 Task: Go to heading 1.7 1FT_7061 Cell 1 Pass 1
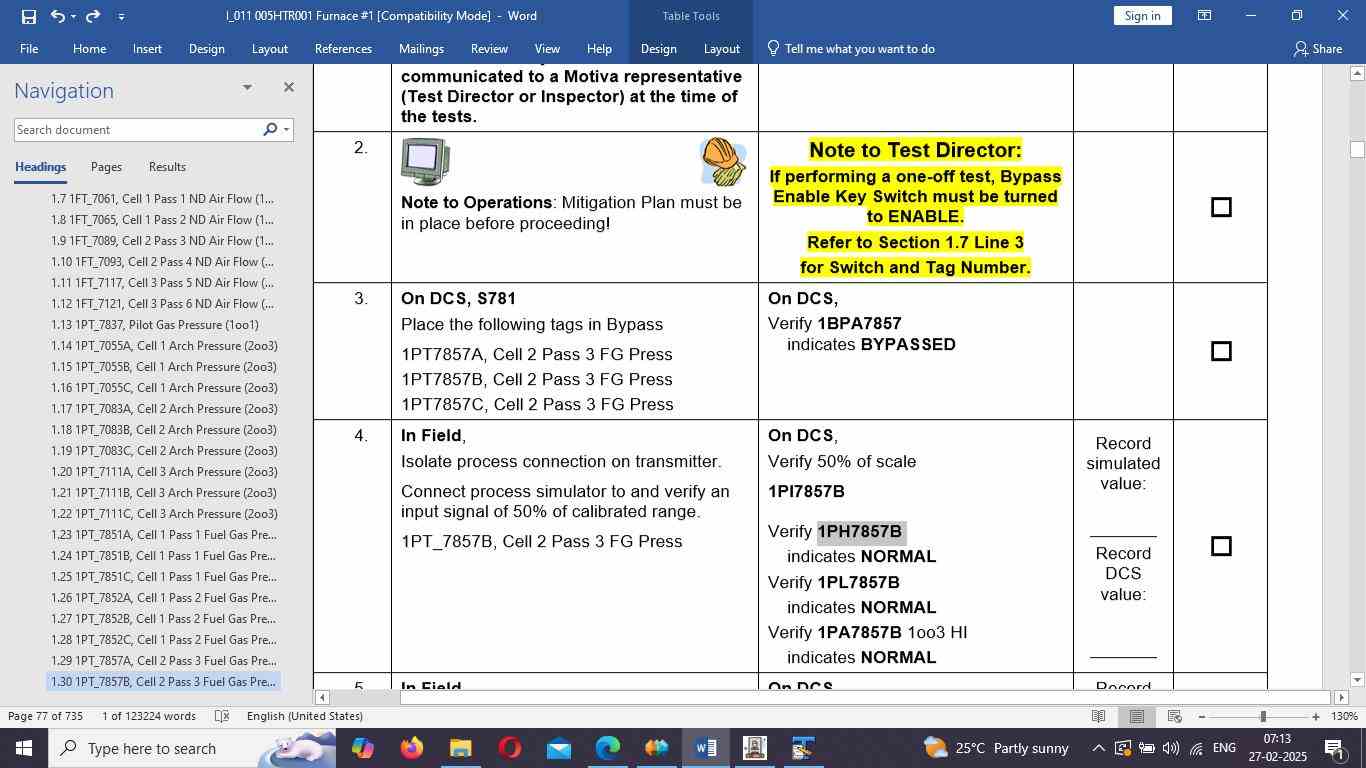tap(162, 199)
